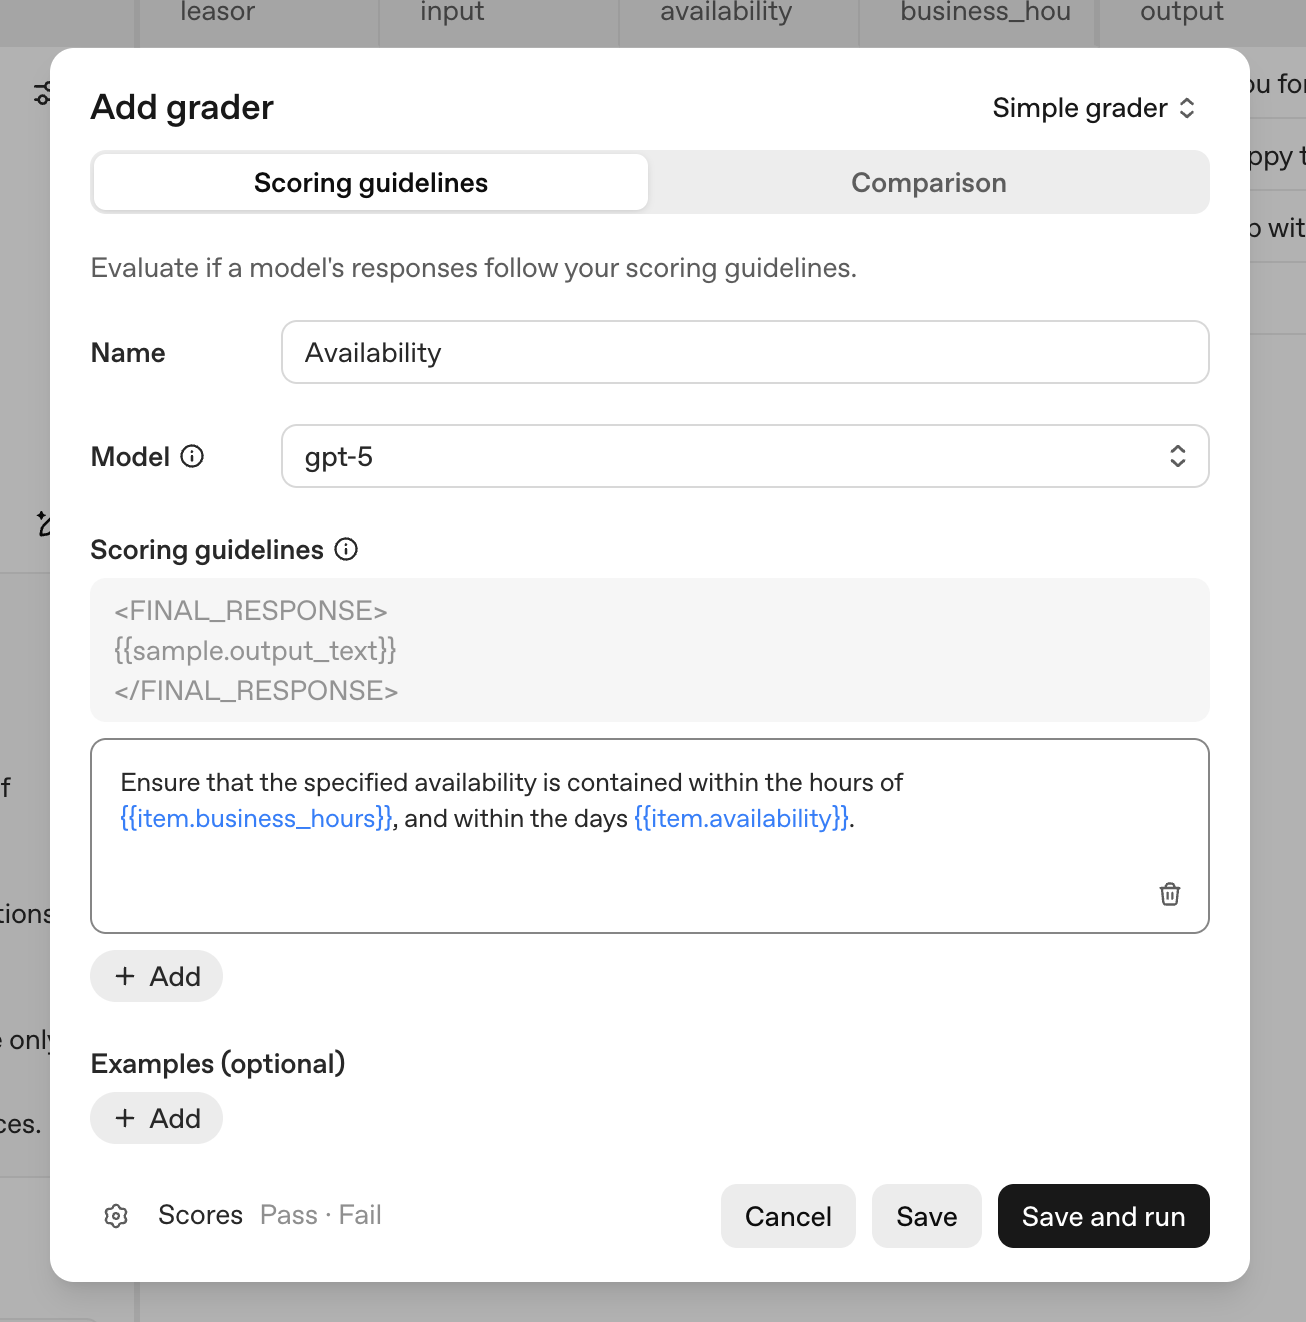Click Save and run

[1103, 1216]
